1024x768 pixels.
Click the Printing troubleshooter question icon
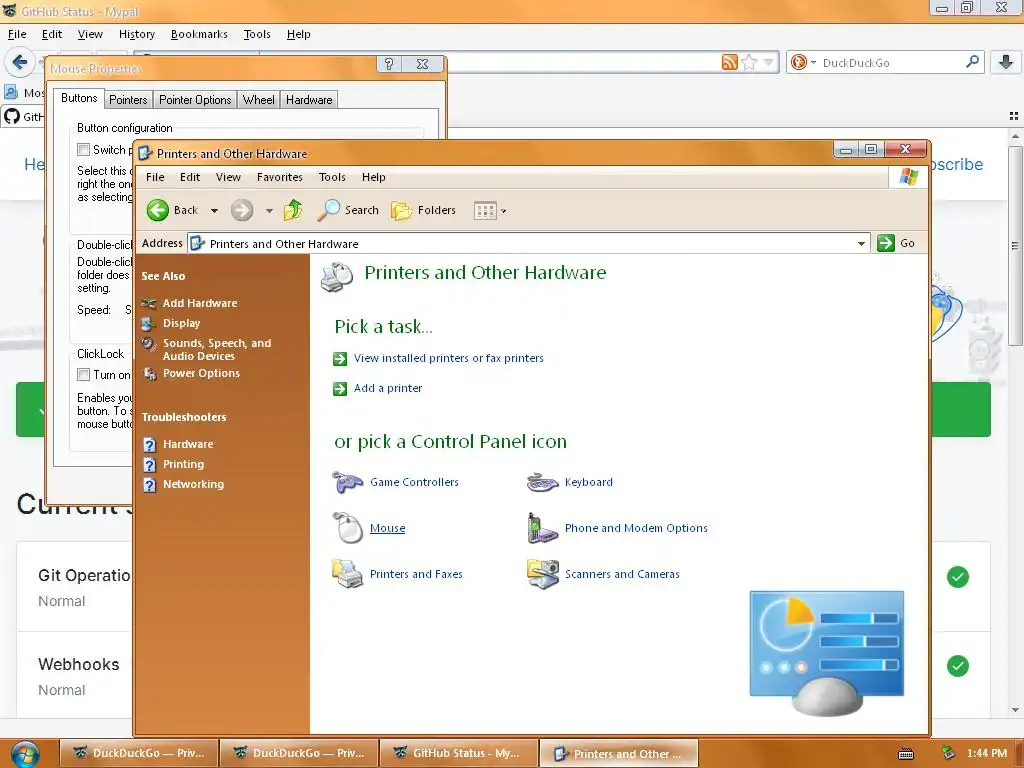[150, 465]
